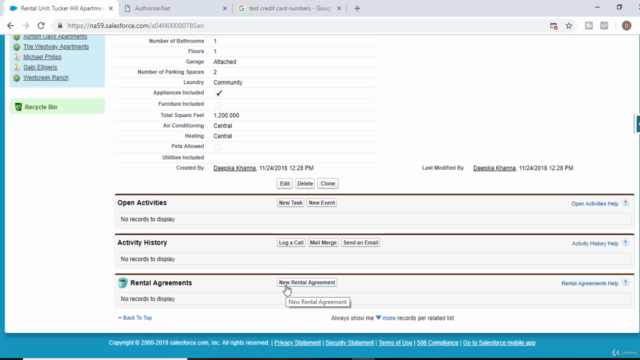Screen dimensions: 640x360
Task: Open a new browser tab
Action: point(357,8)
